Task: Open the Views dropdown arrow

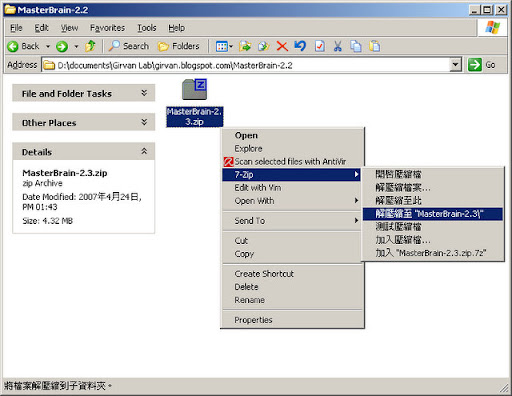Action: click(x=231, y=46)
